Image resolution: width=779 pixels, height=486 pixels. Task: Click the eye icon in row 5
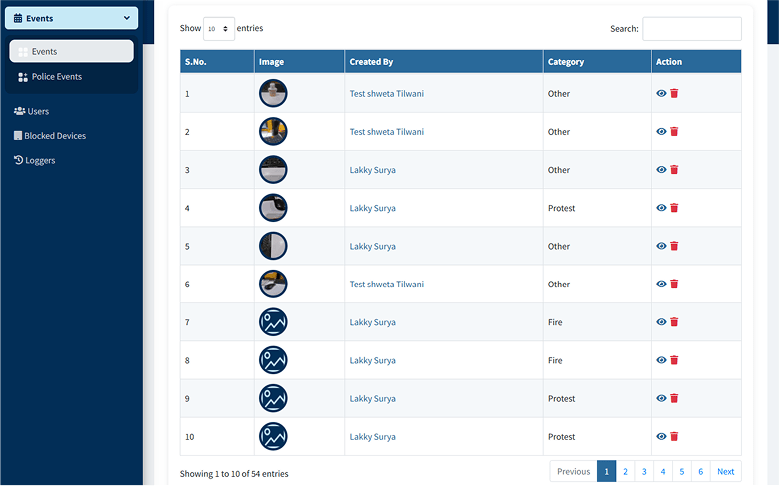click(661, 246)
